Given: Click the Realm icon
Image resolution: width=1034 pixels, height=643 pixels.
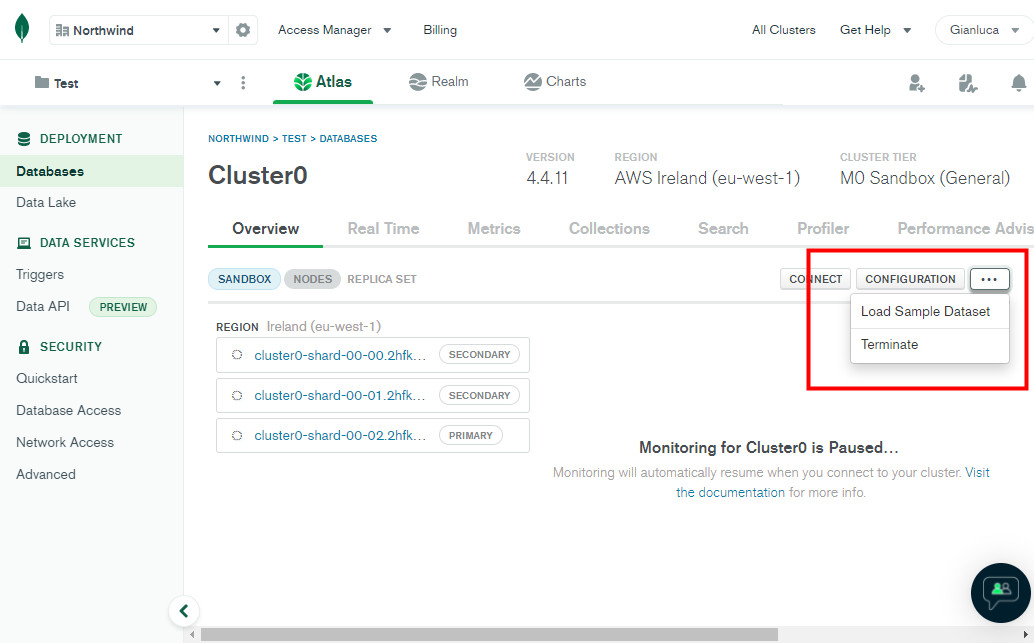Looking at the screenshot, I should click(x=417, y=82).
